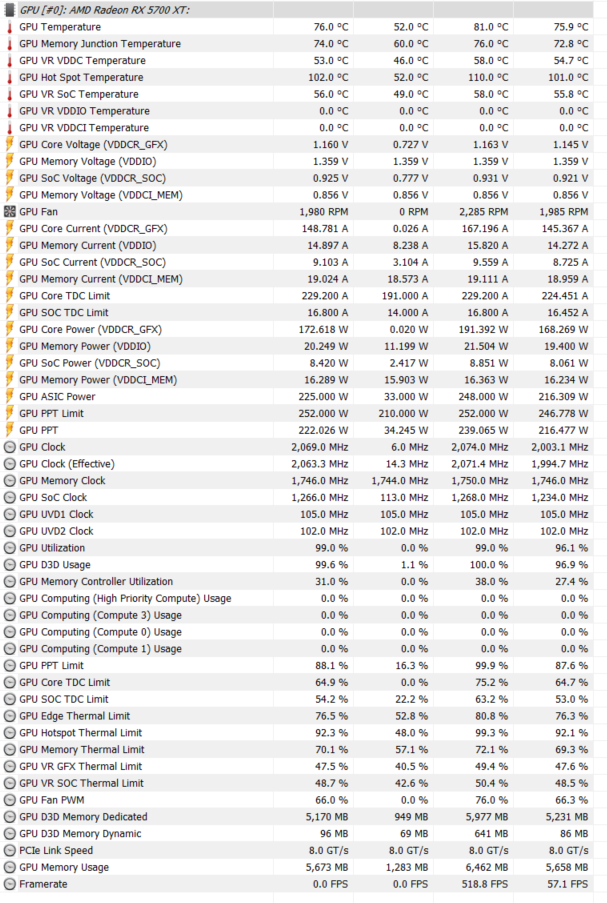Select the GPU Memory Thermal Limit label
The width and height of the screenshot is (607, 903).
pos(82,750)
